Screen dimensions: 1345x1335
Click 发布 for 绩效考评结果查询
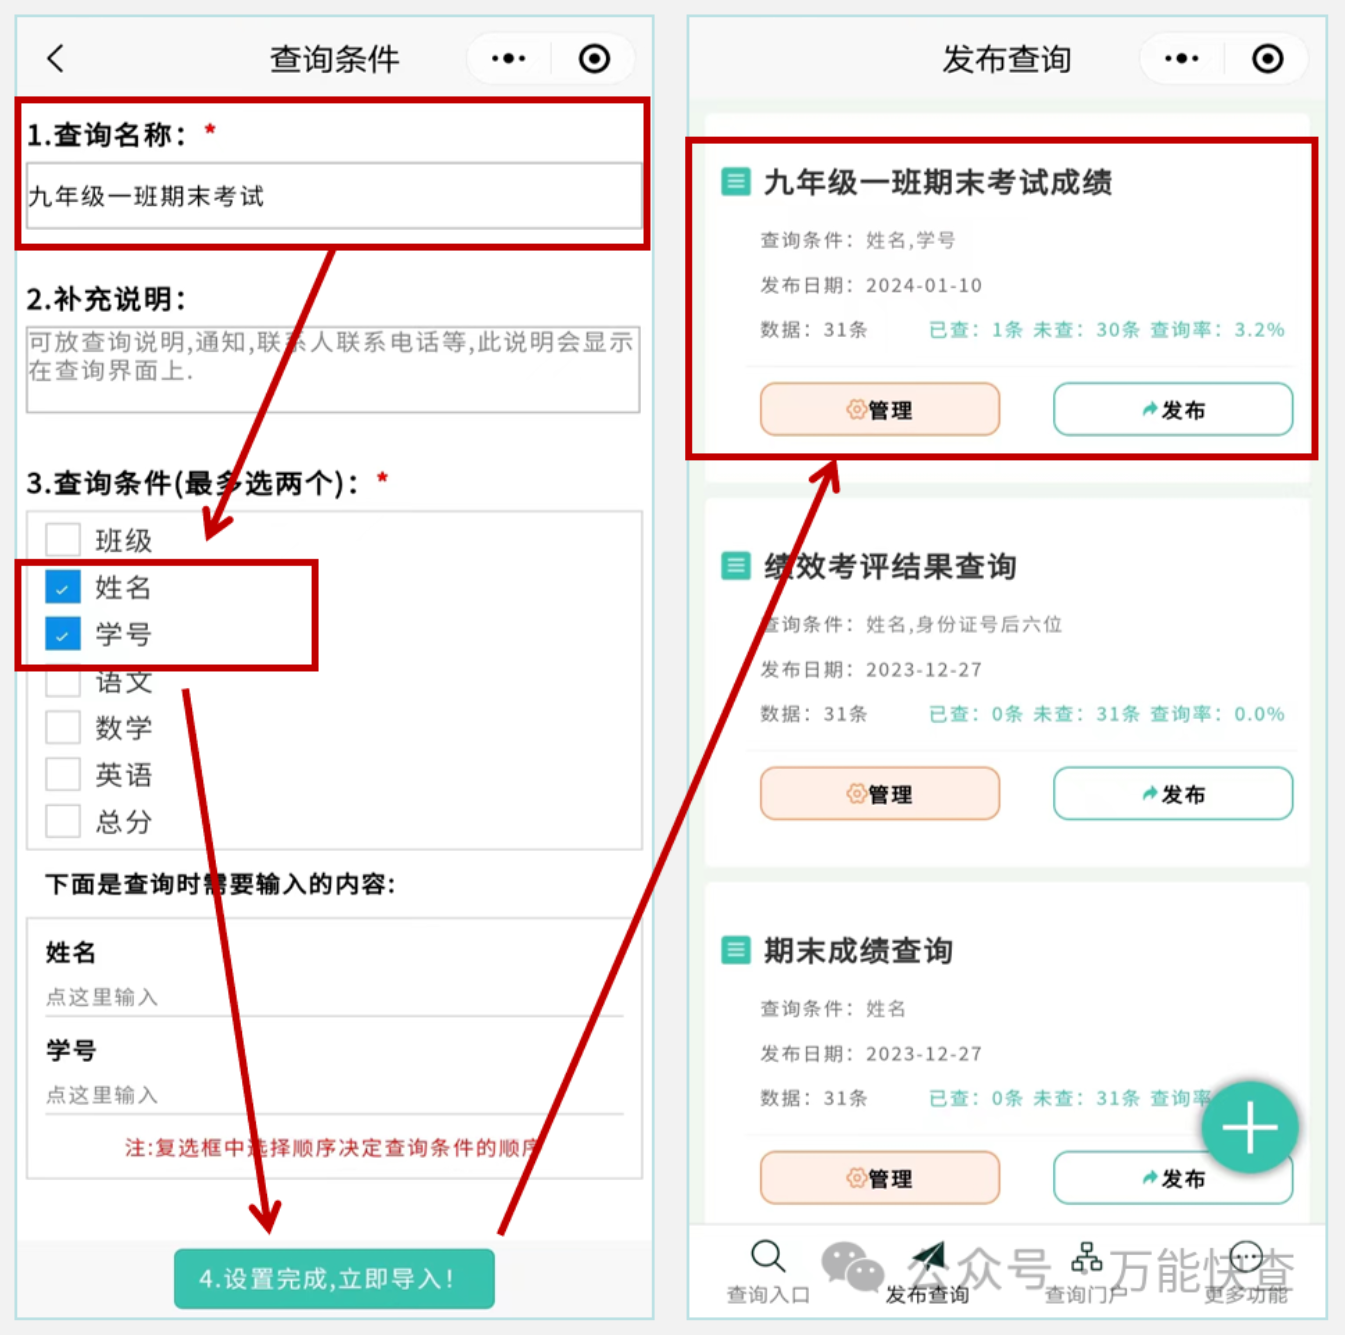click(1173, 793)
